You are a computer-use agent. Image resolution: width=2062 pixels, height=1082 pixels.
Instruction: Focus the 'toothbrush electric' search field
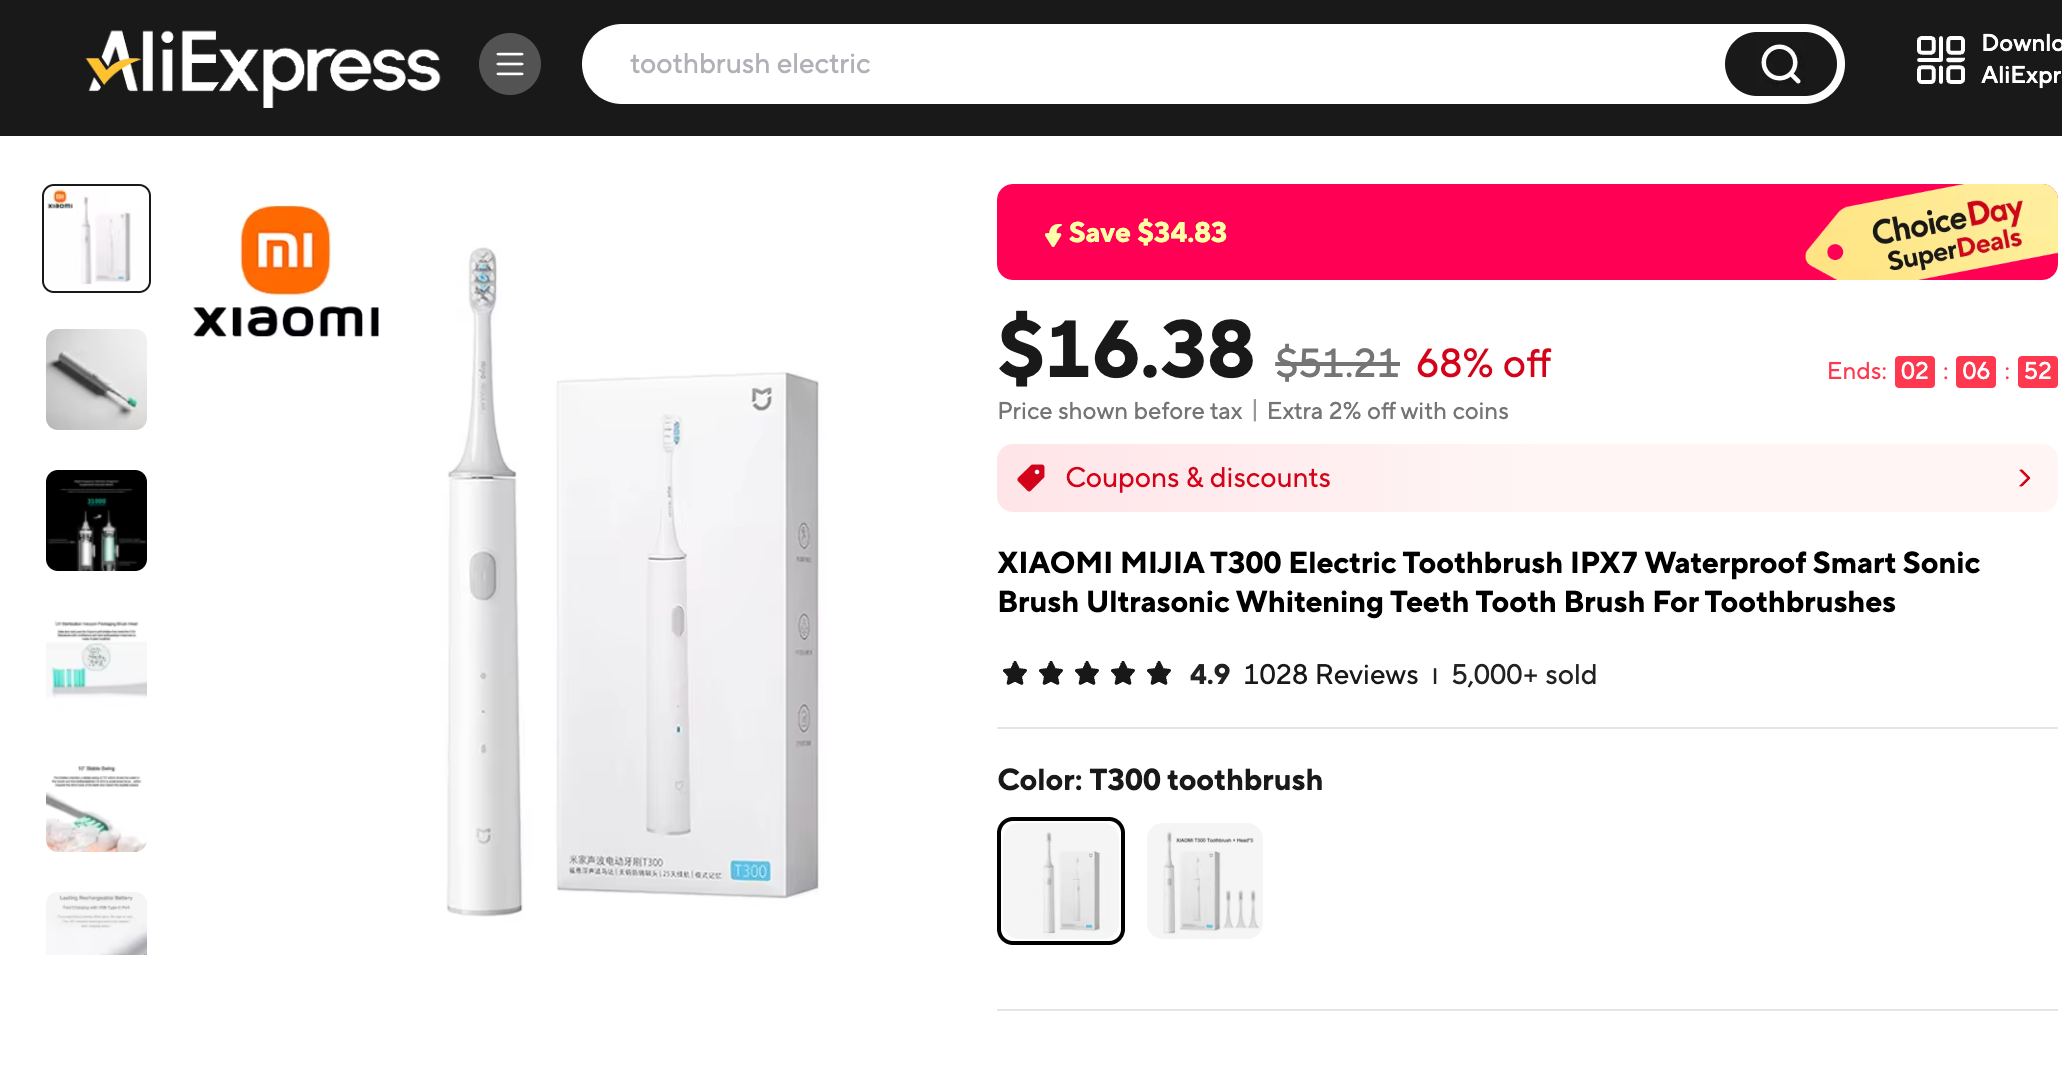(x=1150, y=64)
